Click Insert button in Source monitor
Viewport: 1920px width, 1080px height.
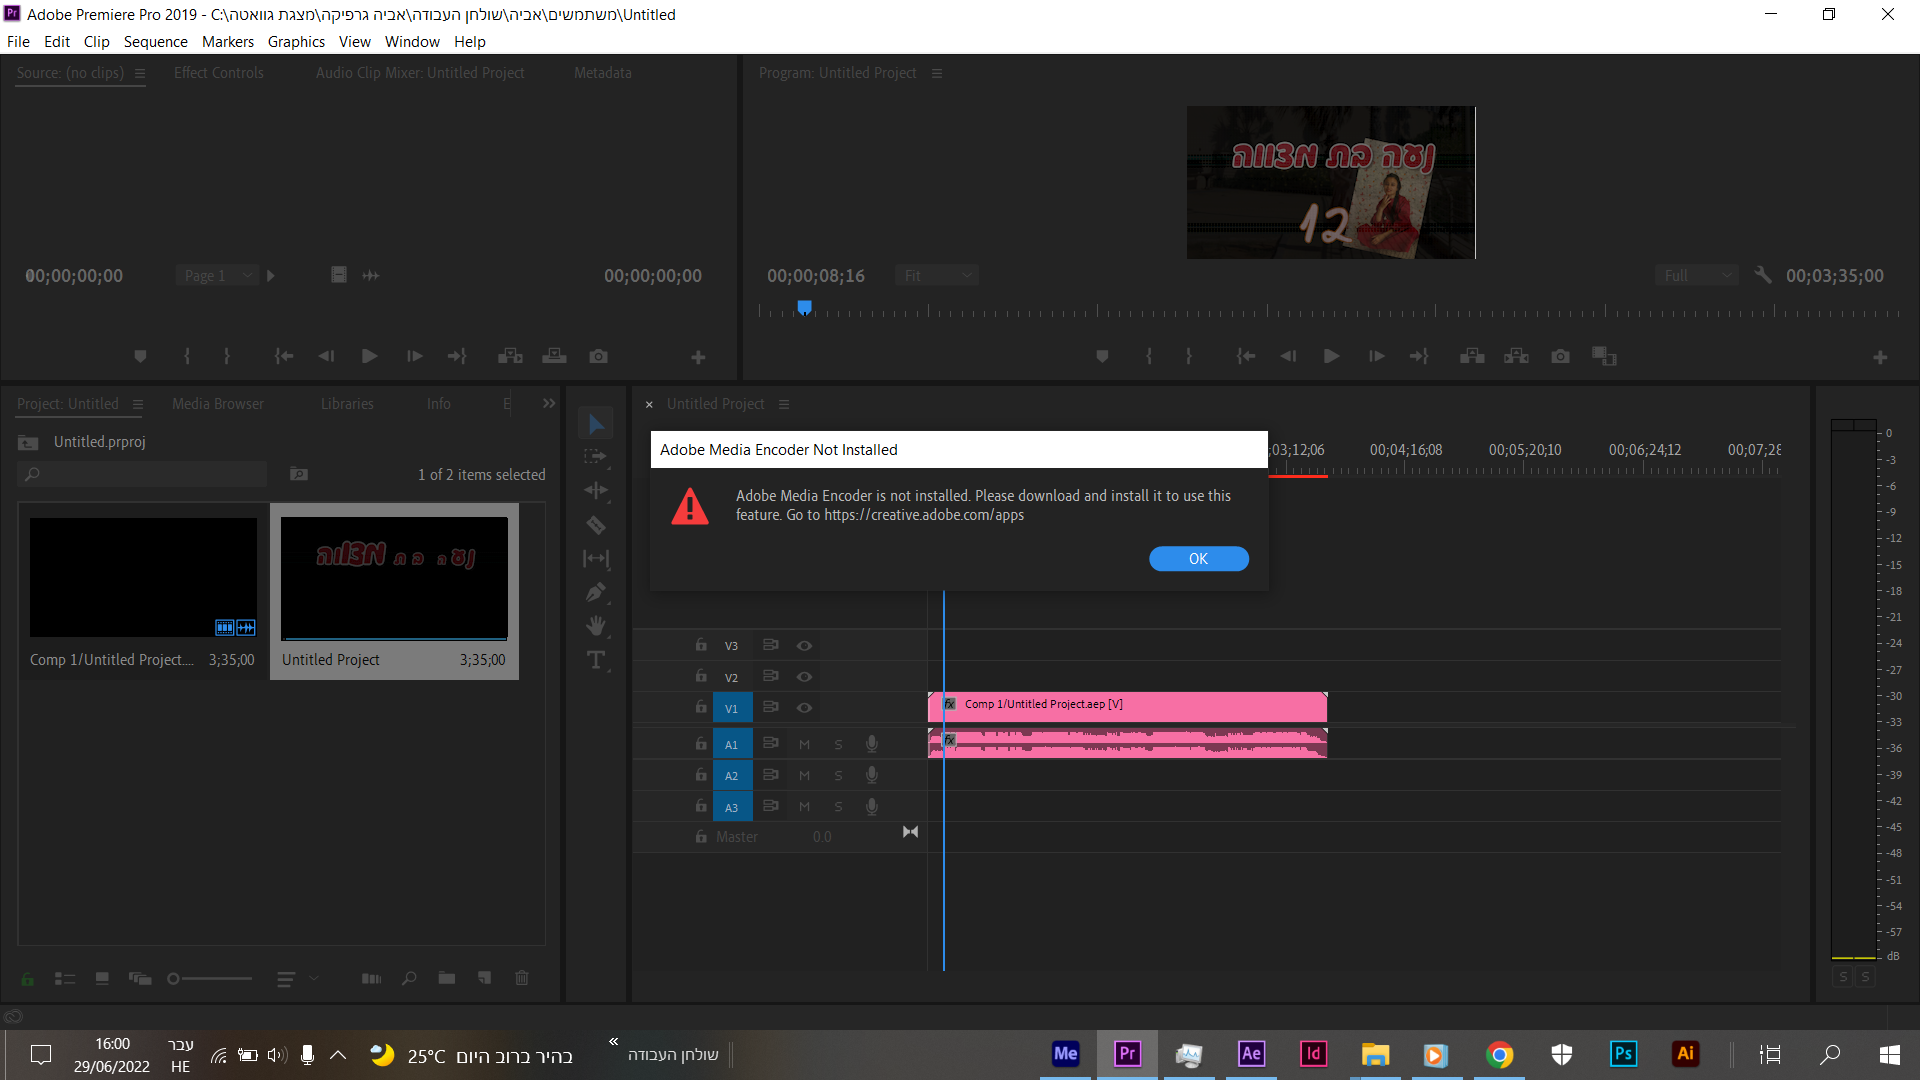click(510, 356)
